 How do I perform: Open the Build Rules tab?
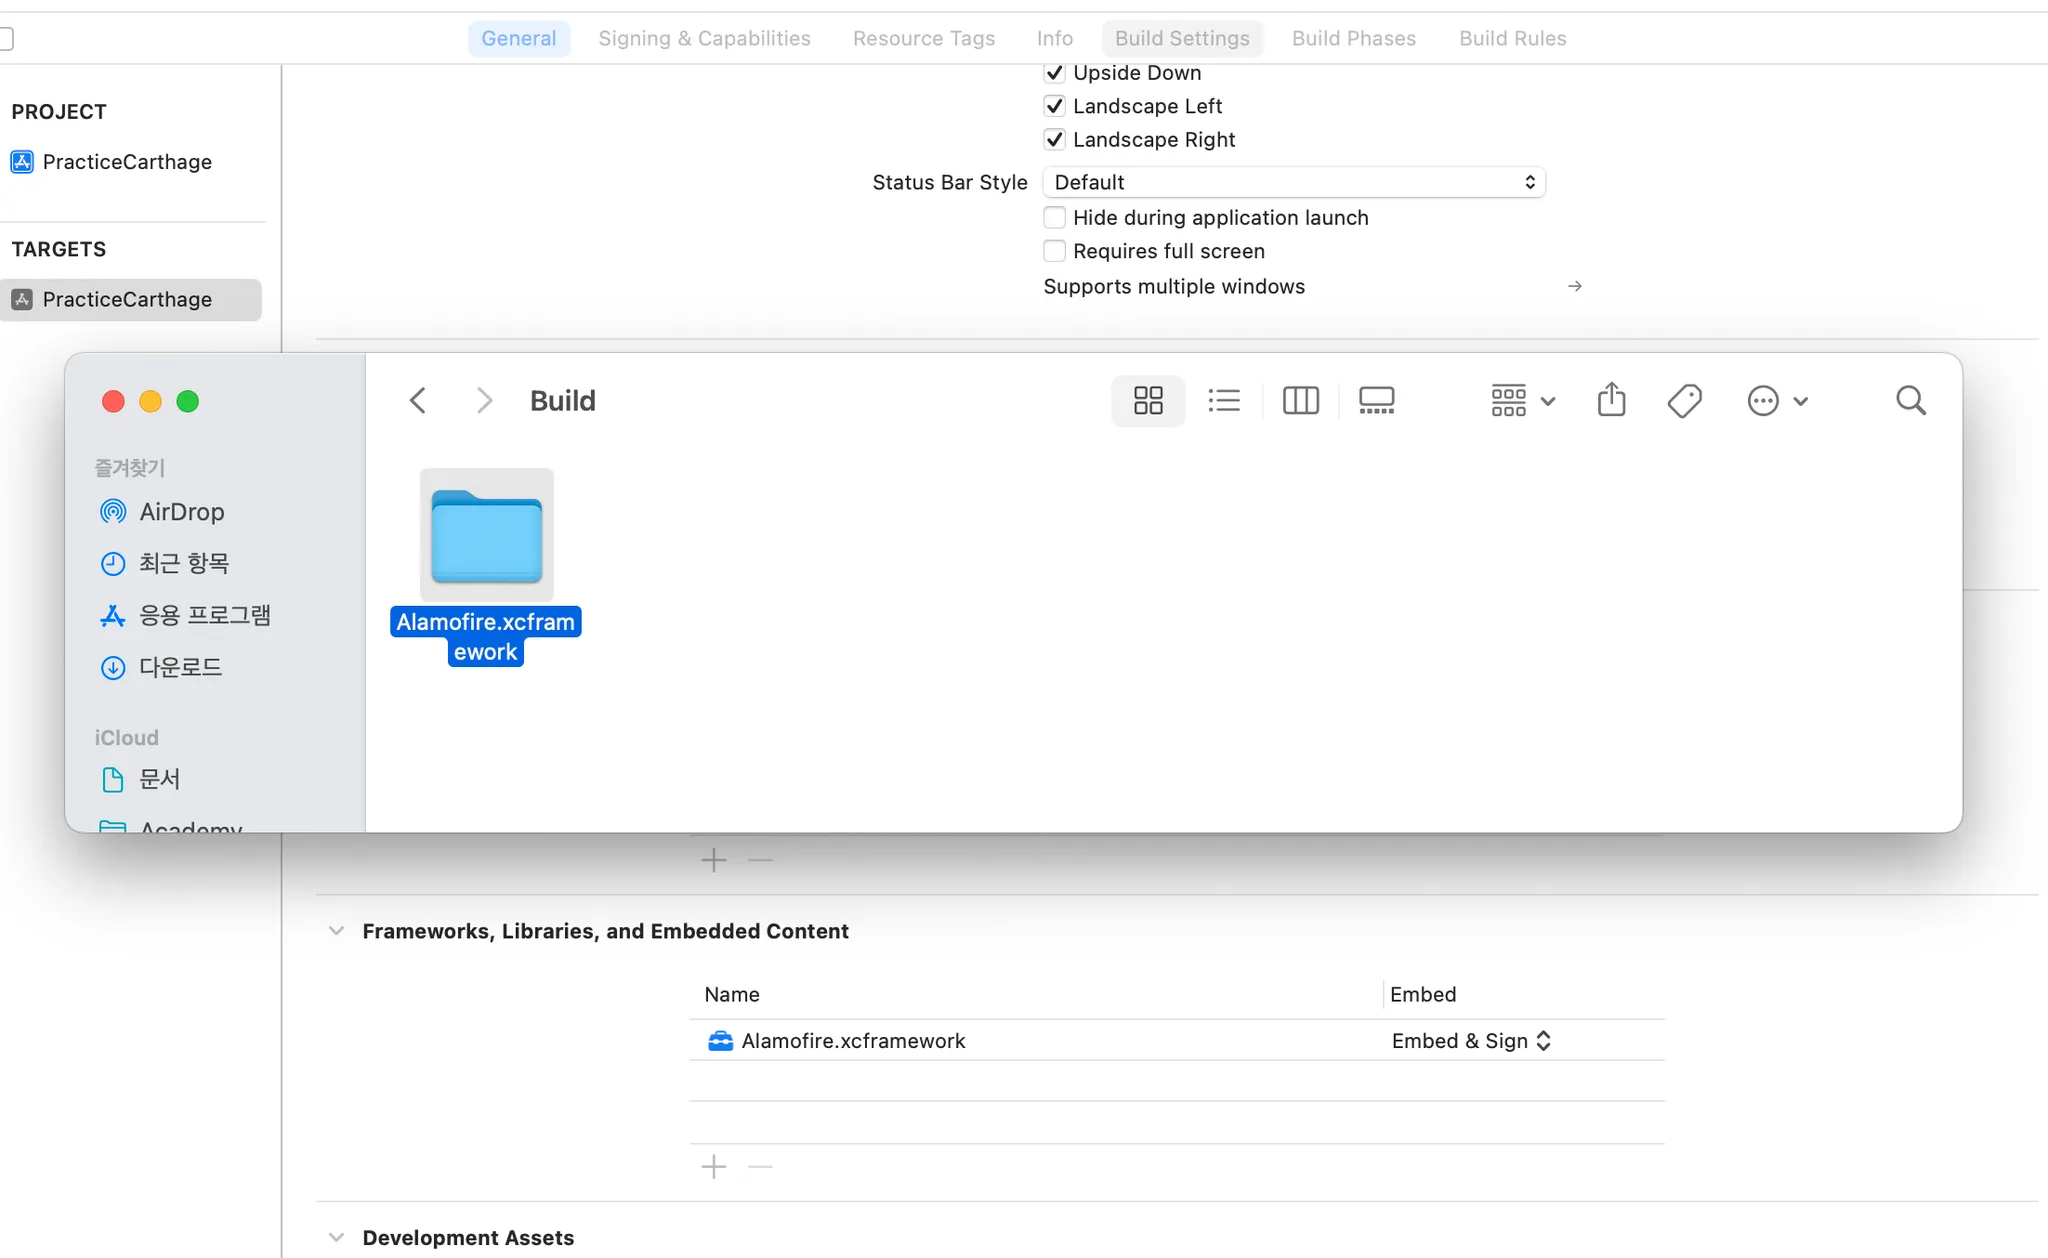(1512, 38)
